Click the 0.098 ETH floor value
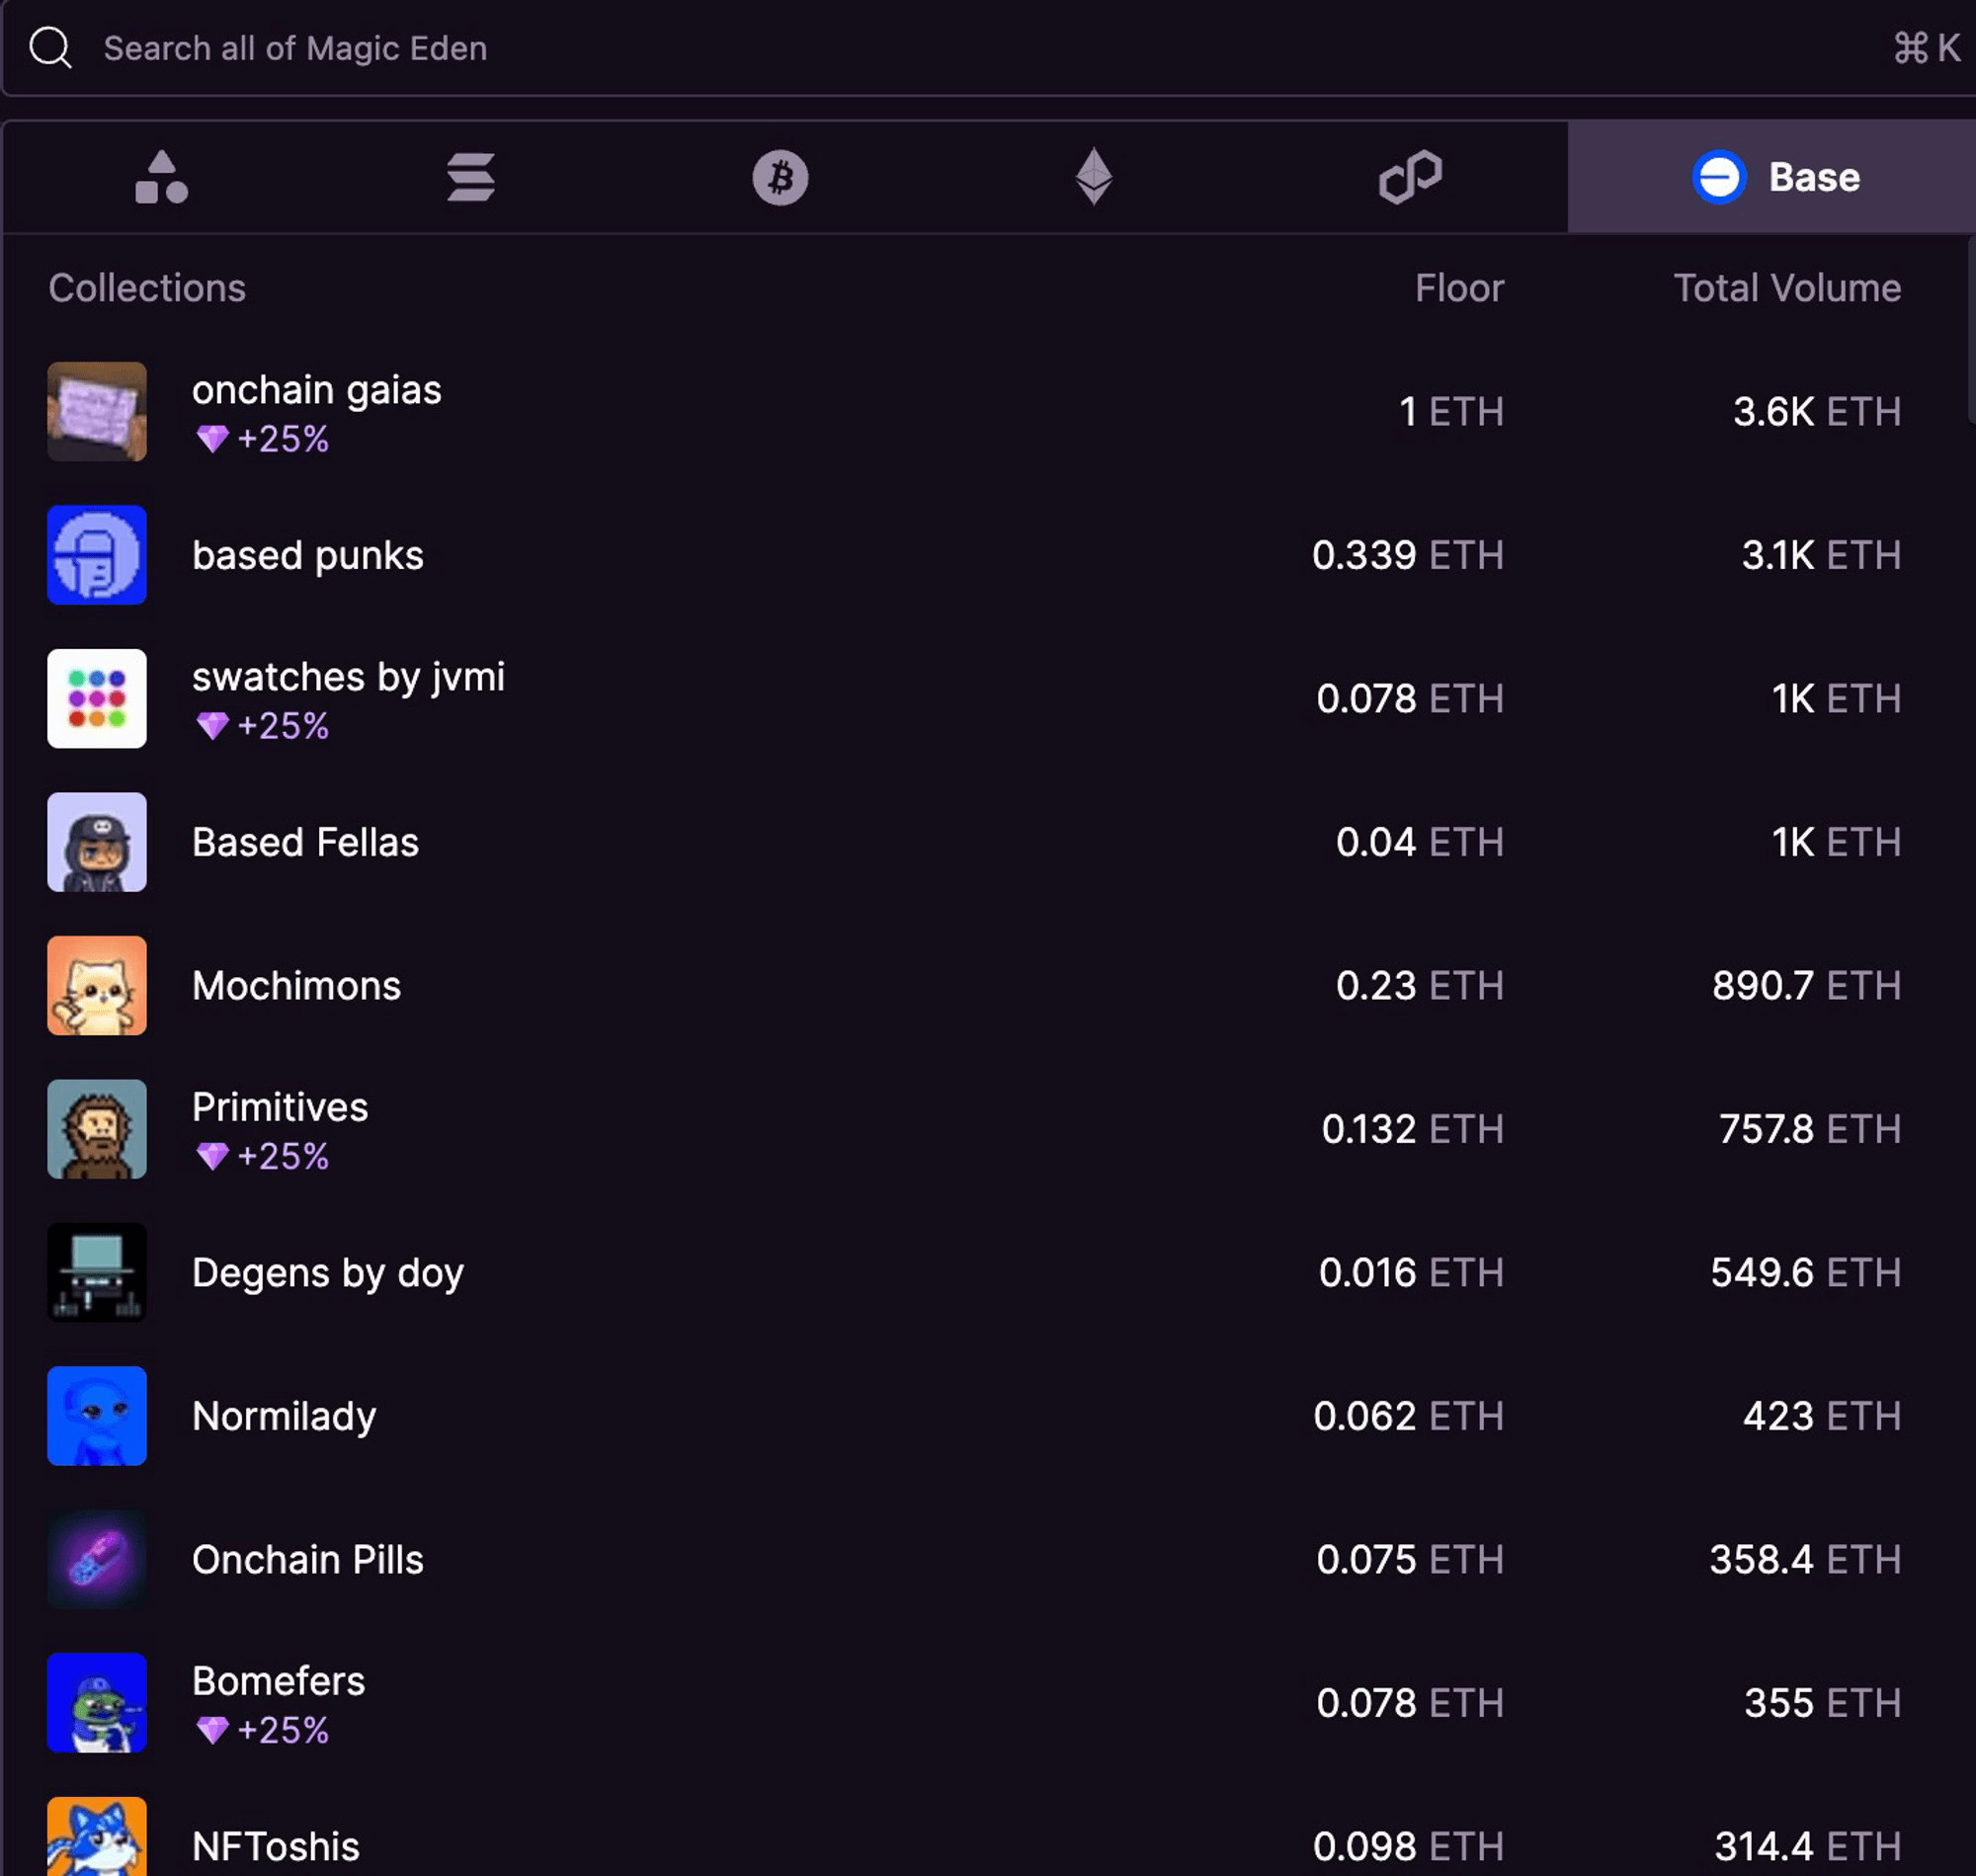Viewport: 1976px width, 1876px height. tap(1408, 1847)
